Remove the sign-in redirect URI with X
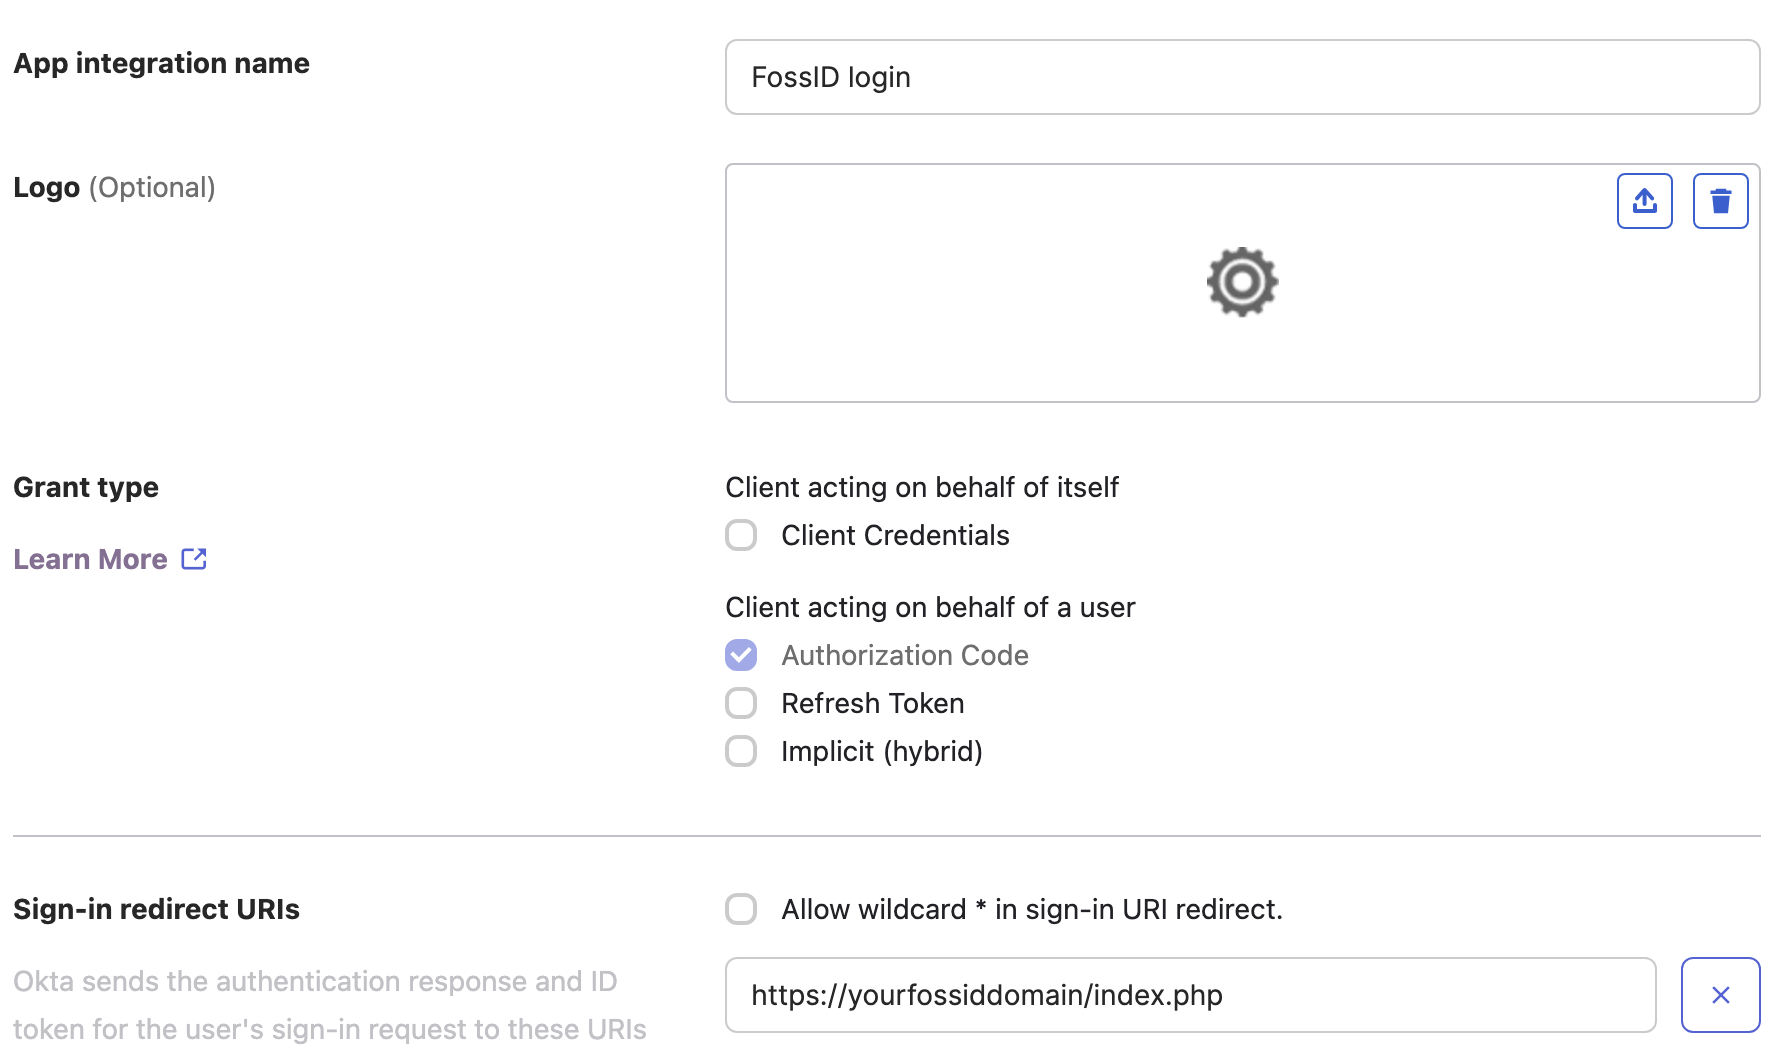 [x=1720, y=995]
